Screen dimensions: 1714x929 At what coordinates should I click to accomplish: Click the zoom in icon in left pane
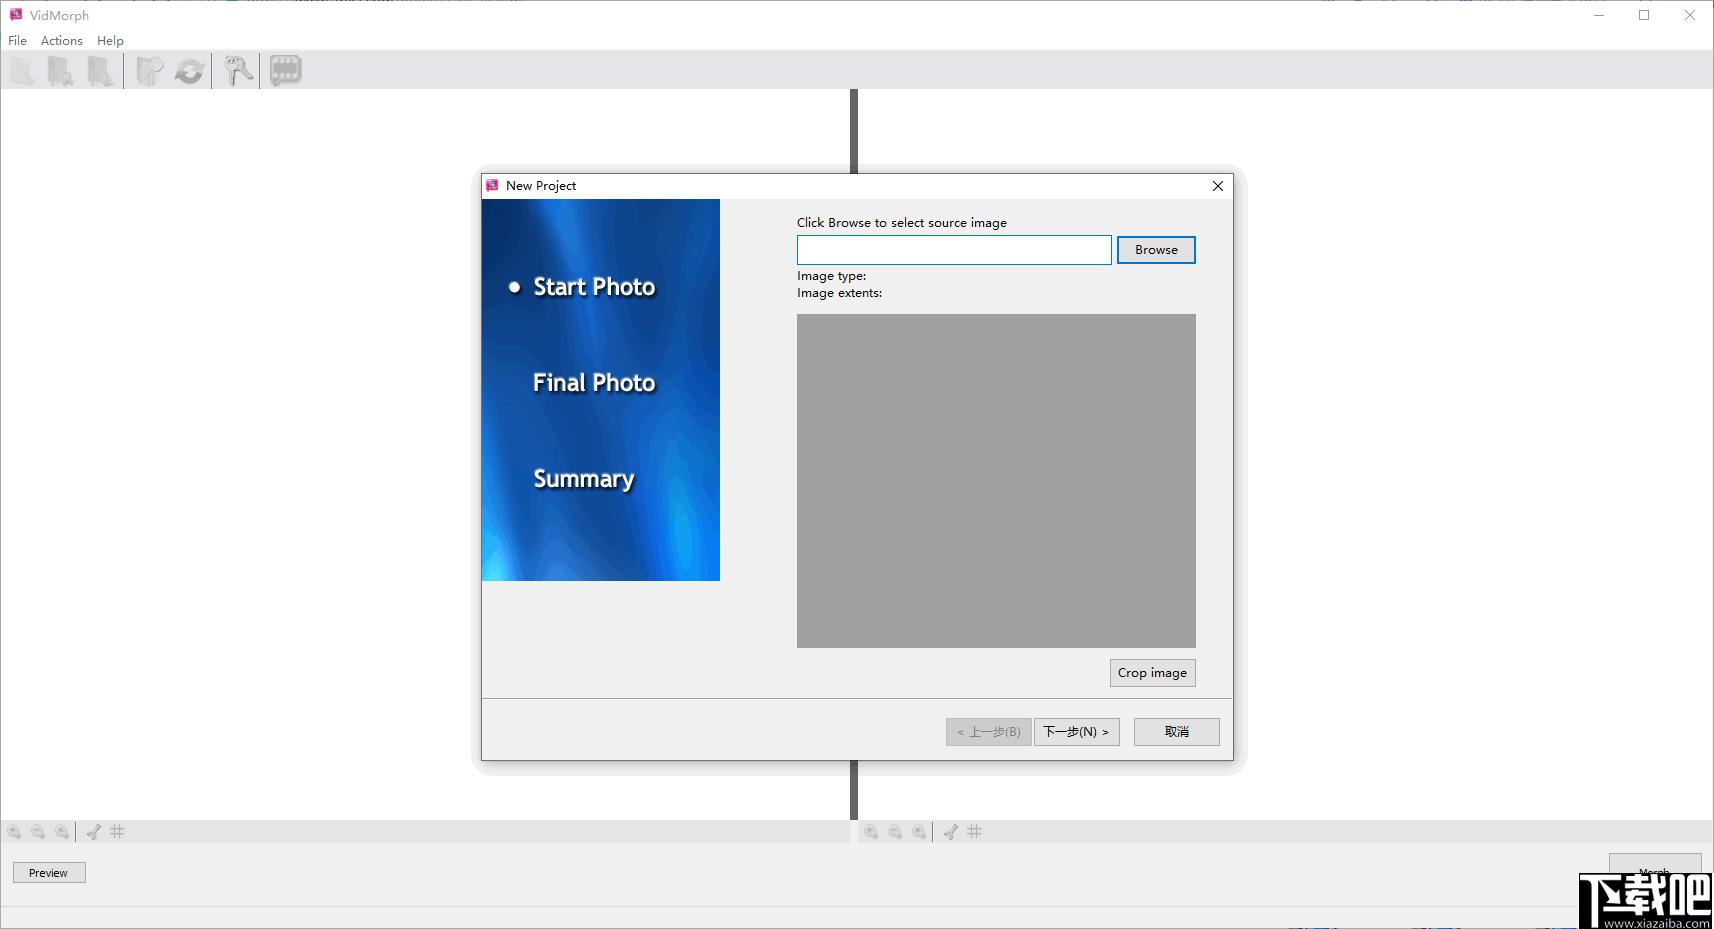coord(14,832)
